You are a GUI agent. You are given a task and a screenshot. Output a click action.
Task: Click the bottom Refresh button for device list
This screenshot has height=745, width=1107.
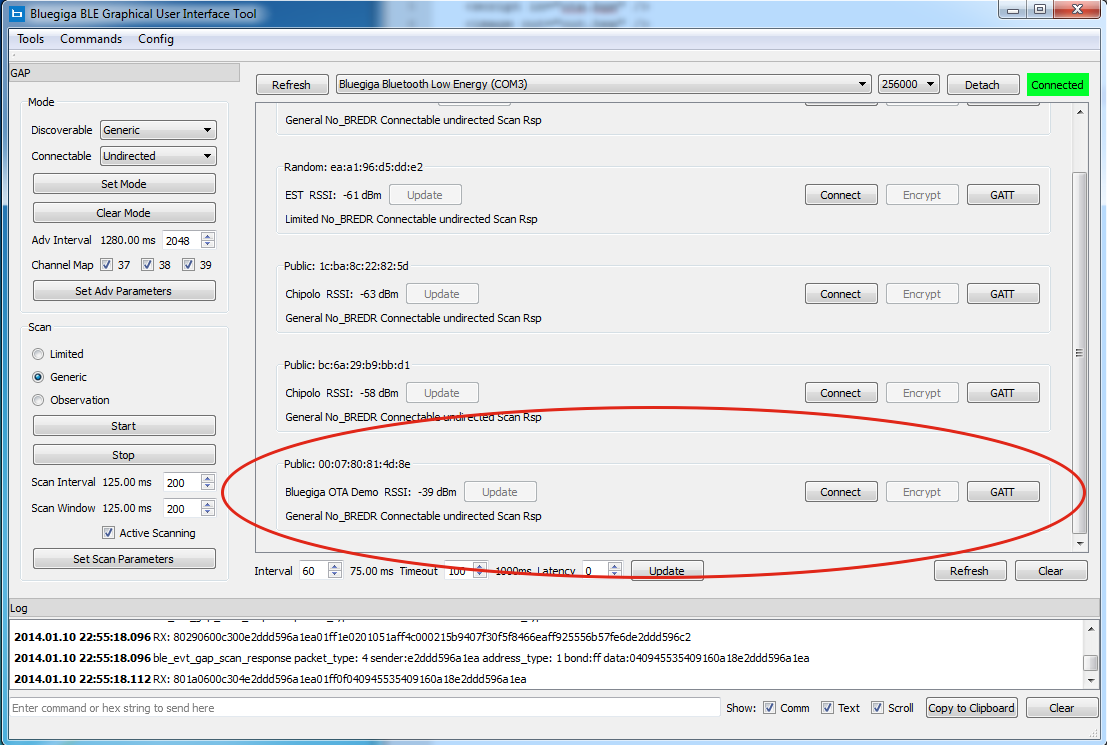pos(970,571)
